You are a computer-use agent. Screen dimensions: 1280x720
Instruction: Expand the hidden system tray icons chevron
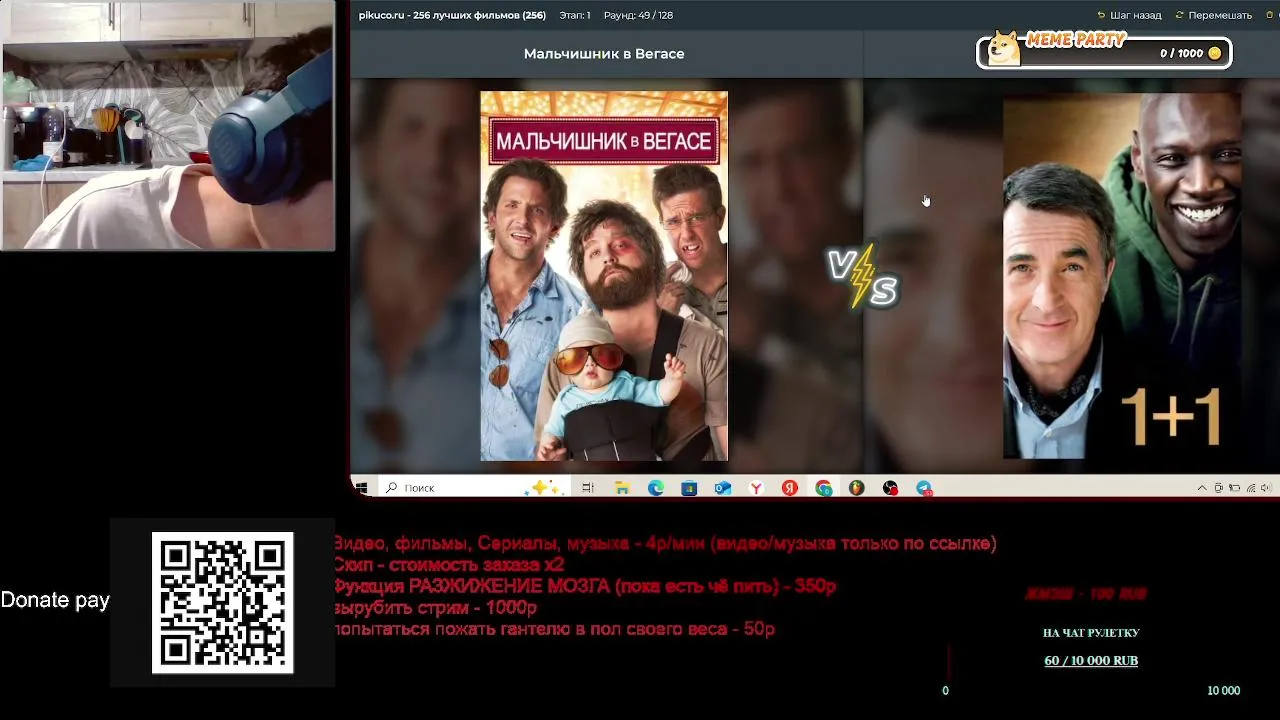[1202, 488]
